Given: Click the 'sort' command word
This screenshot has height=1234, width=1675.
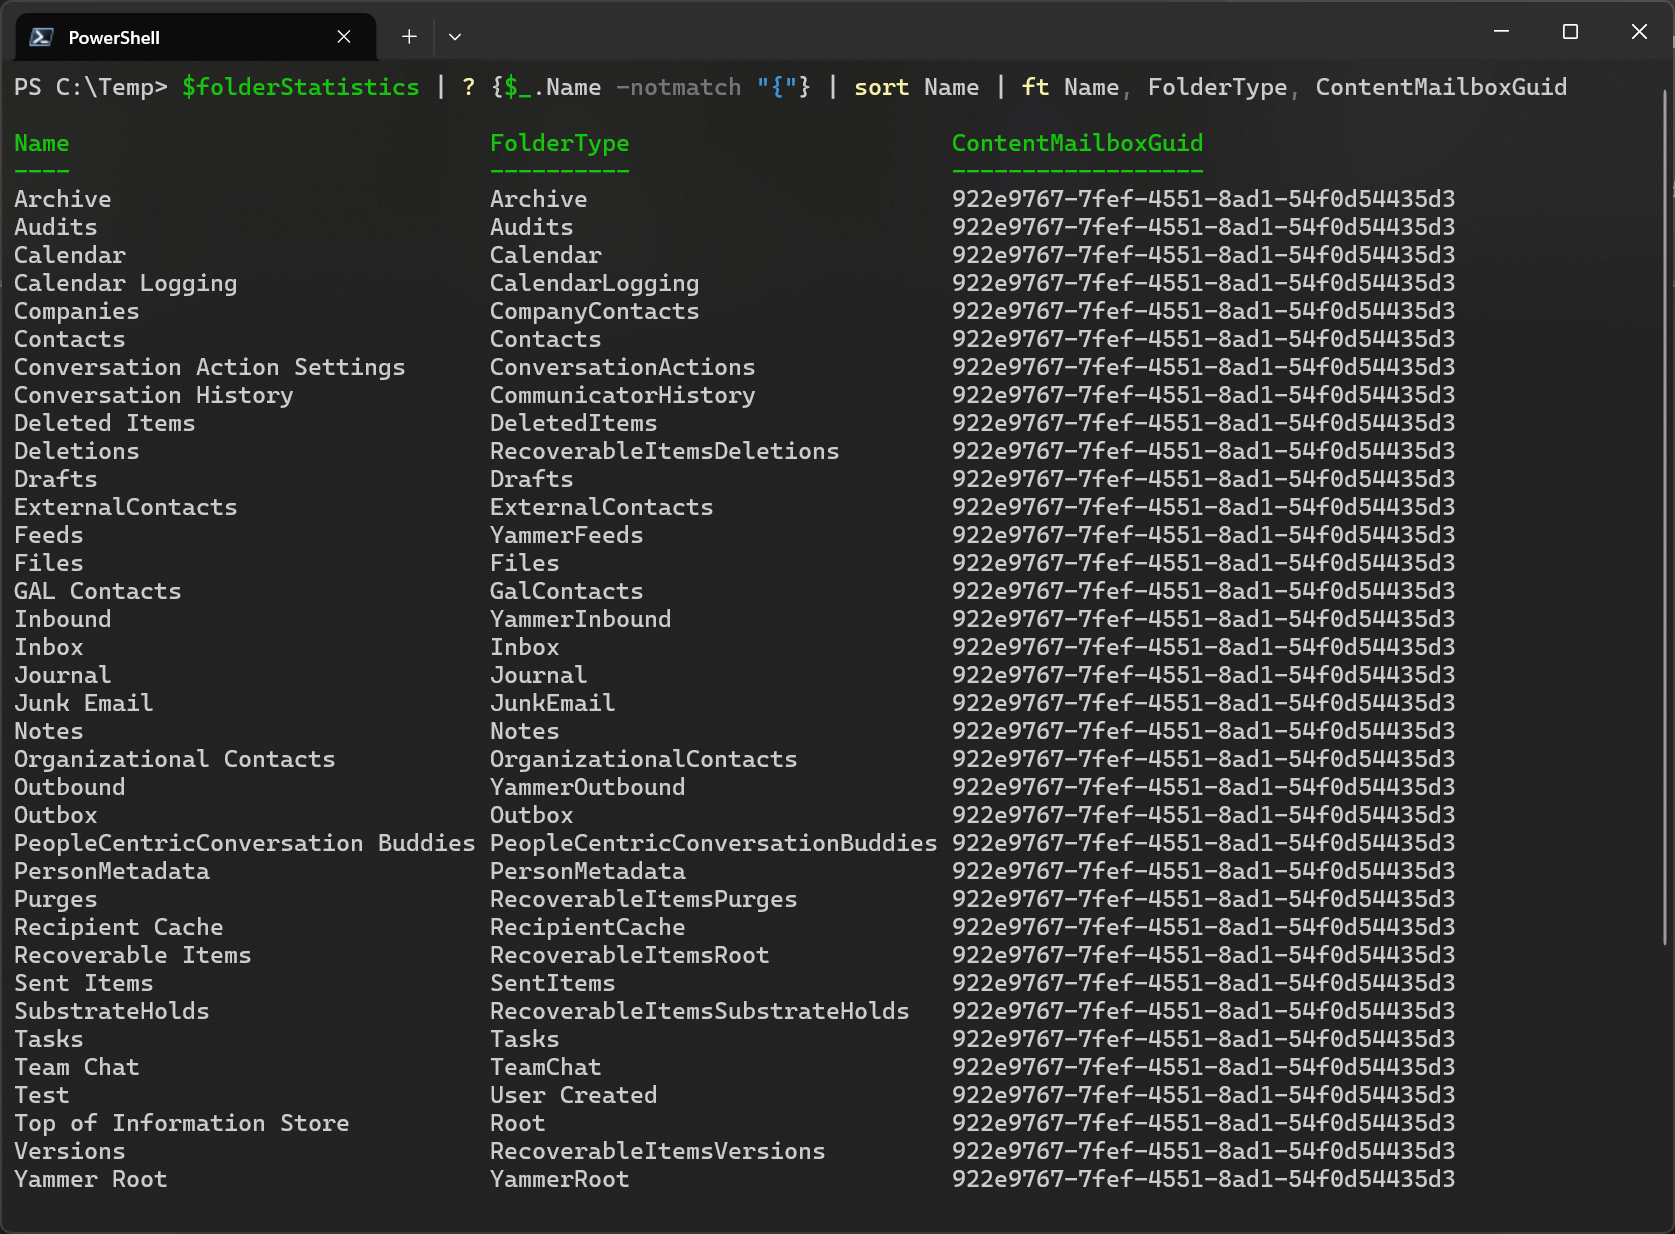Looking at the screenshot, I should pyautogui.click(x=882, y=87).
